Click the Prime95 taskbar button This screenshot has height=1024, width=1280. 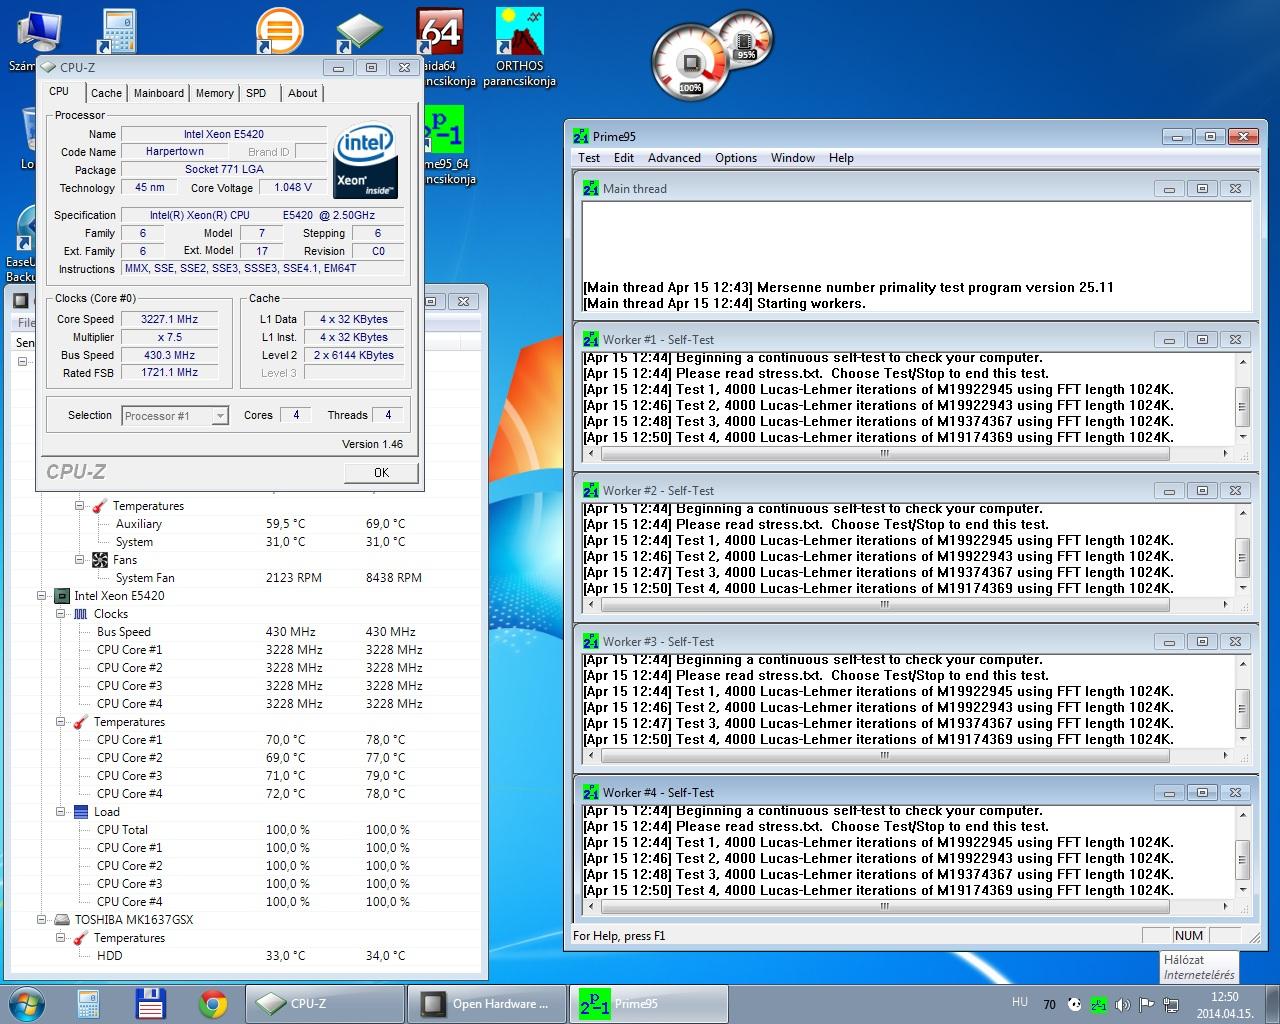(x=648, y=1004)
